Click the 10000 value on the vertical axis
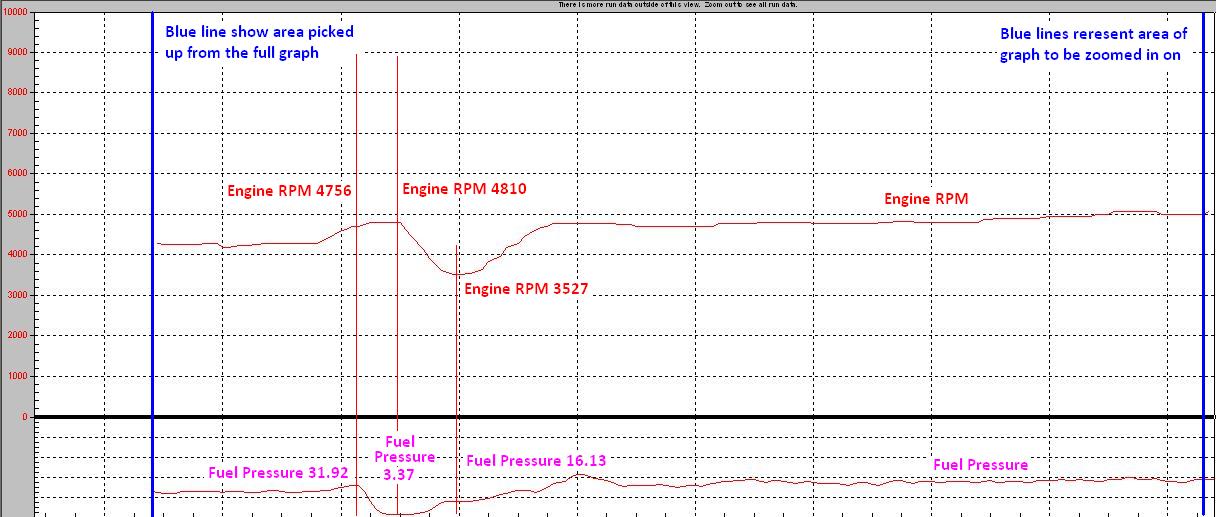 (15, 13)
